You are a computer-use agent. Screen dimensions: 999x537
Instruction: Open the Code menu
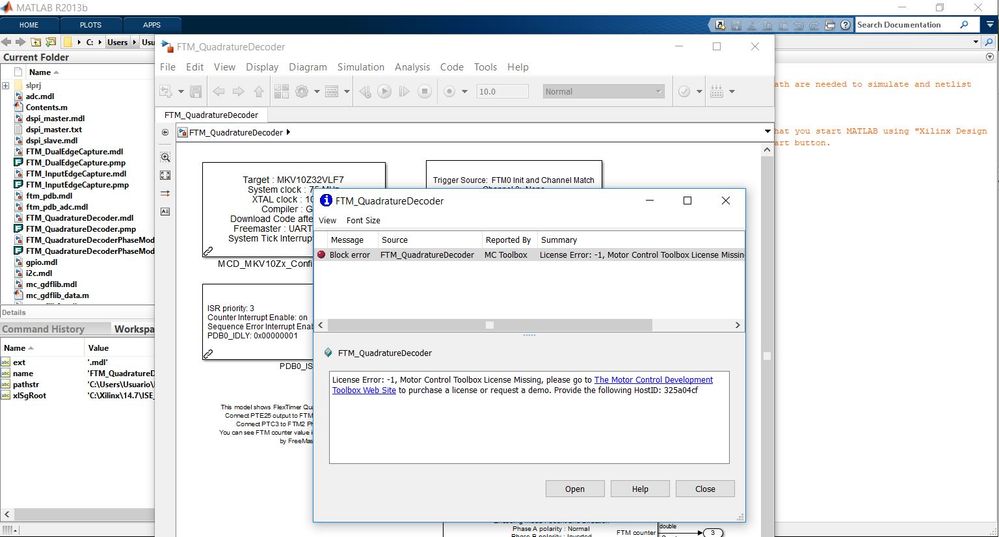452,67
